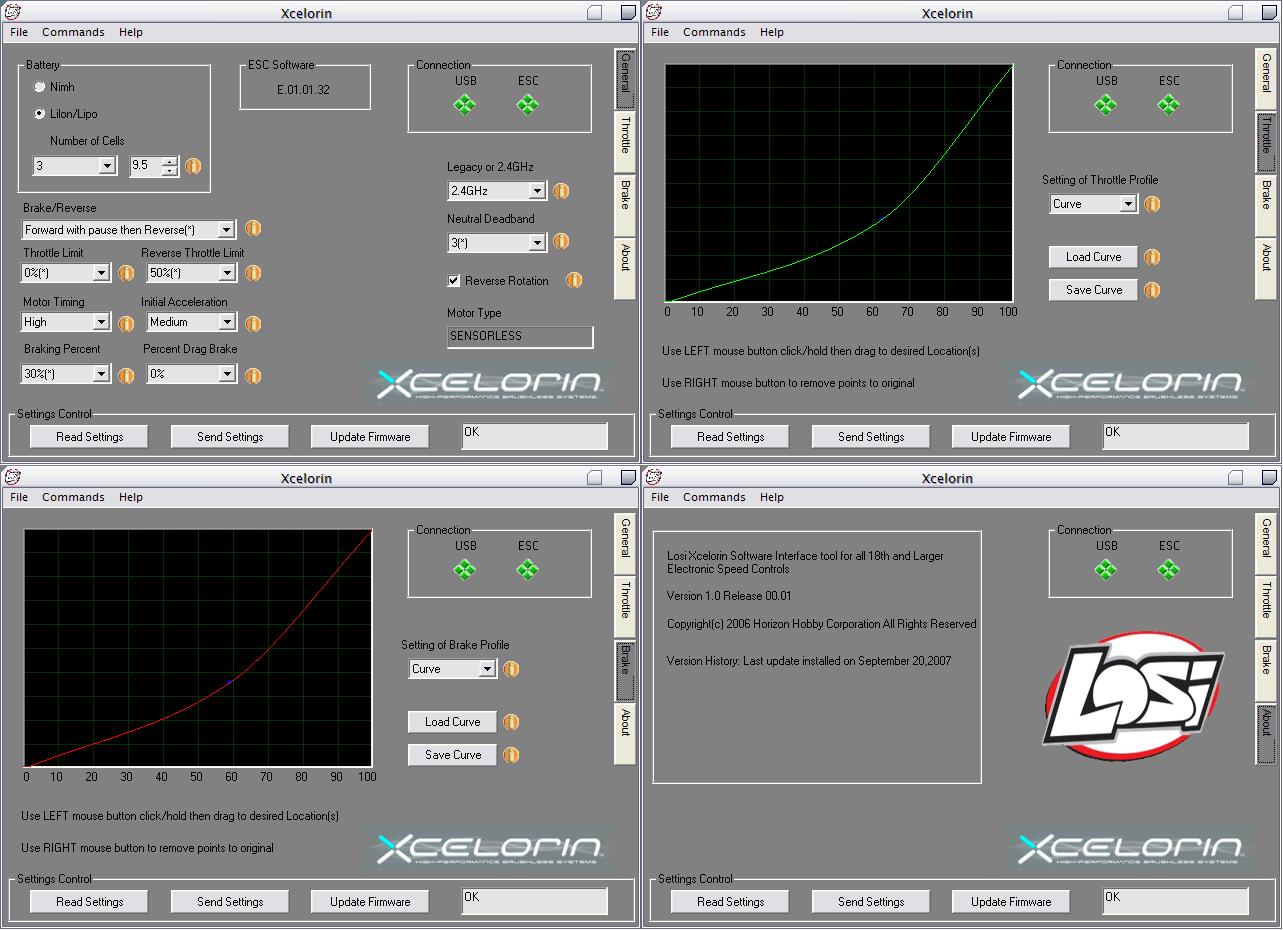
Task: Click the info icon beside Motor Timing
Action: [126, 323]
